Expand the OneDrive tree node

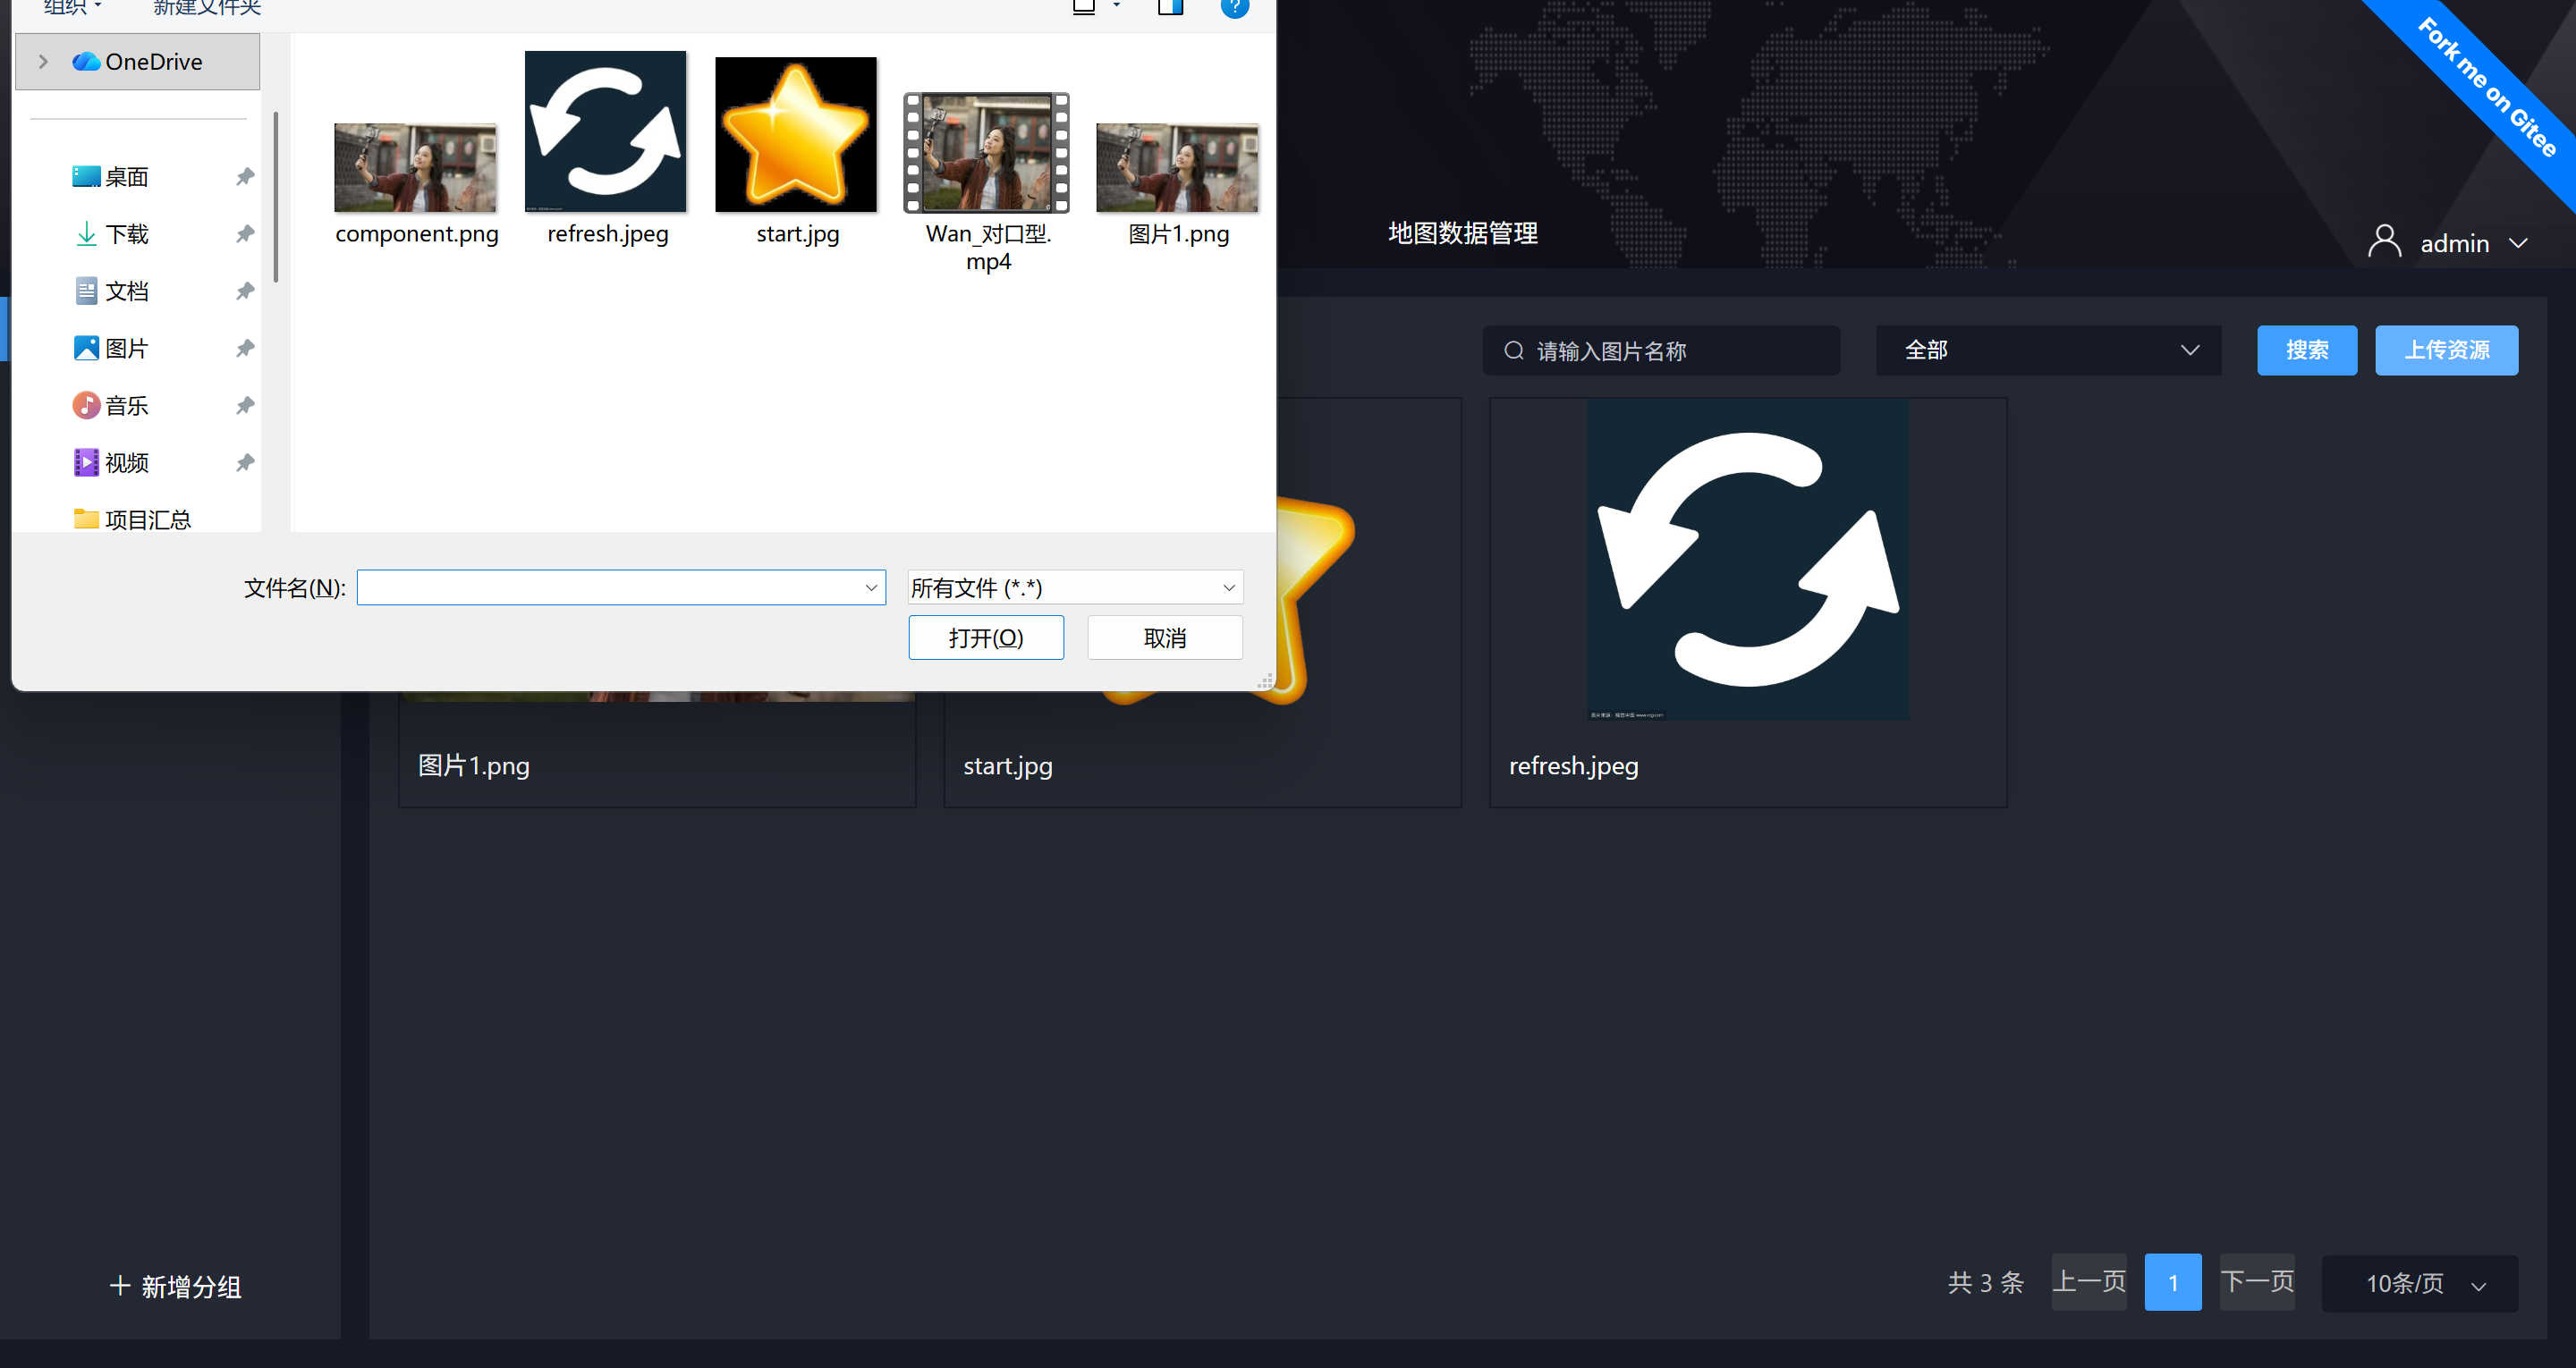[x=43, y=62]
